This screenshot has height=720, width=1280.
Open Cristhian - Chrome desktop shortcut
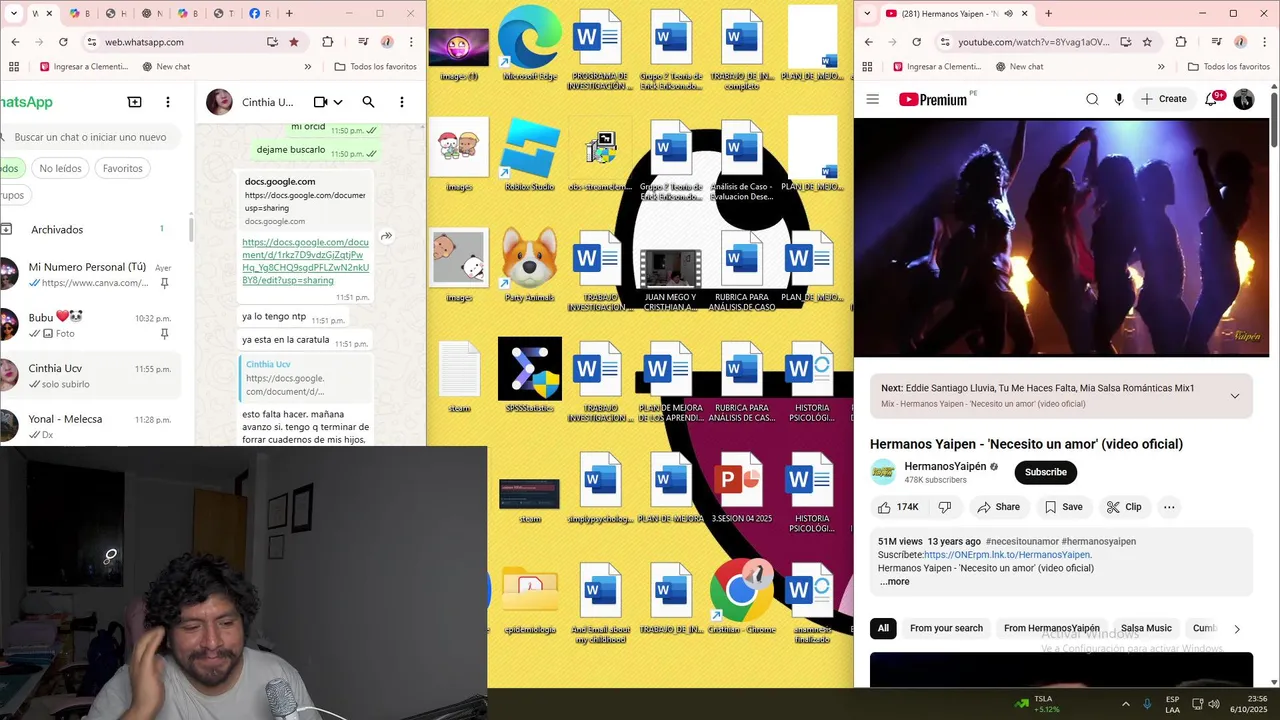[x=741, y=596]
